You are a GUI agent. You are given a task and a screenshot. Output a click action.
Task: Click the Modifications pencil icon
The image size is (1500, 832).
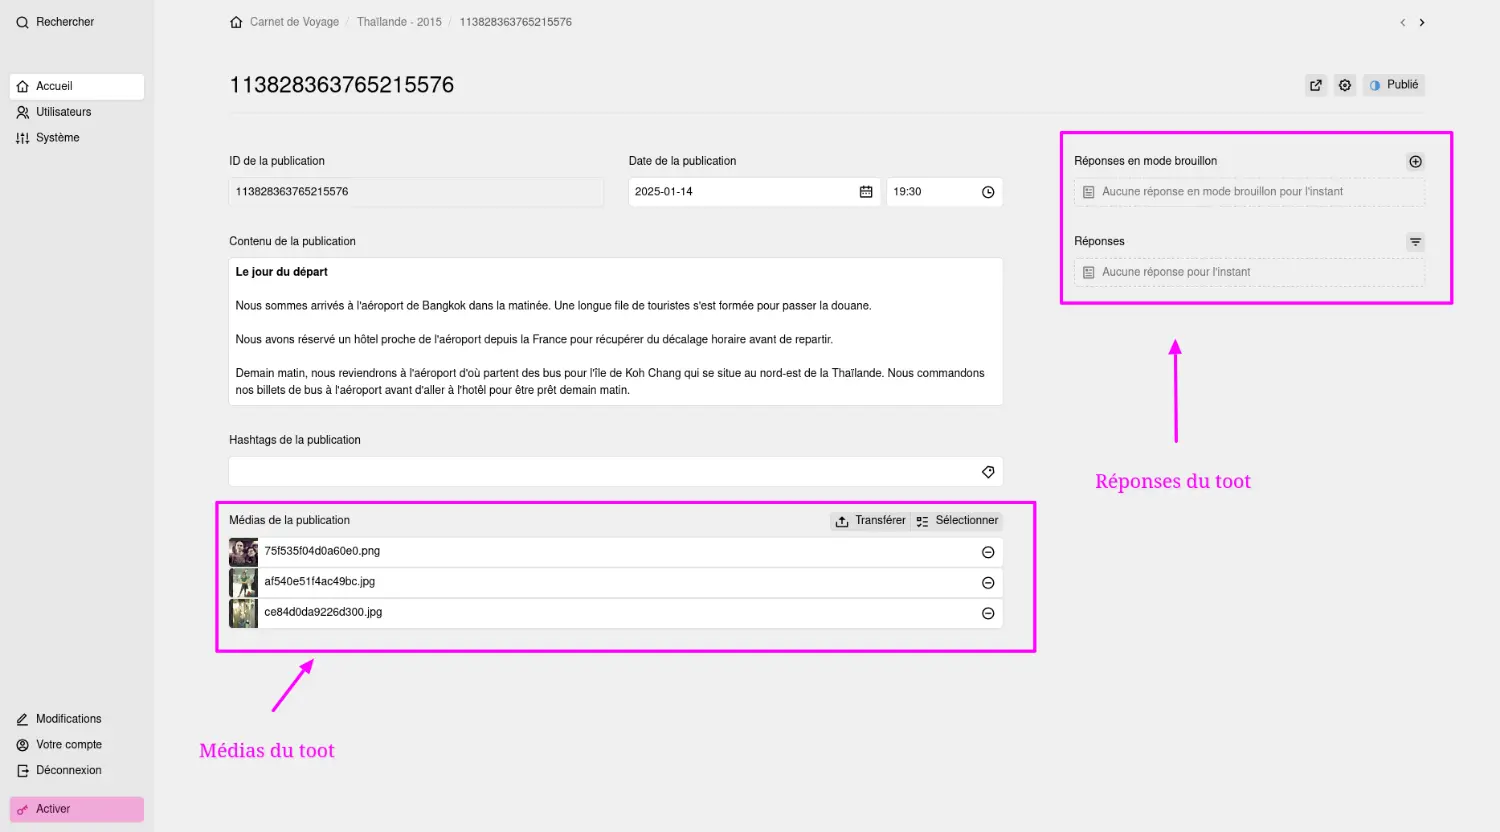(22, 719)
